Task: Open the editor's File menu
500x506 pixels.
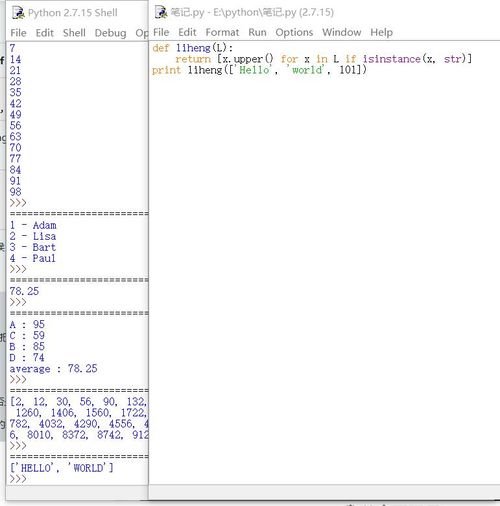Action: (161, 32)
